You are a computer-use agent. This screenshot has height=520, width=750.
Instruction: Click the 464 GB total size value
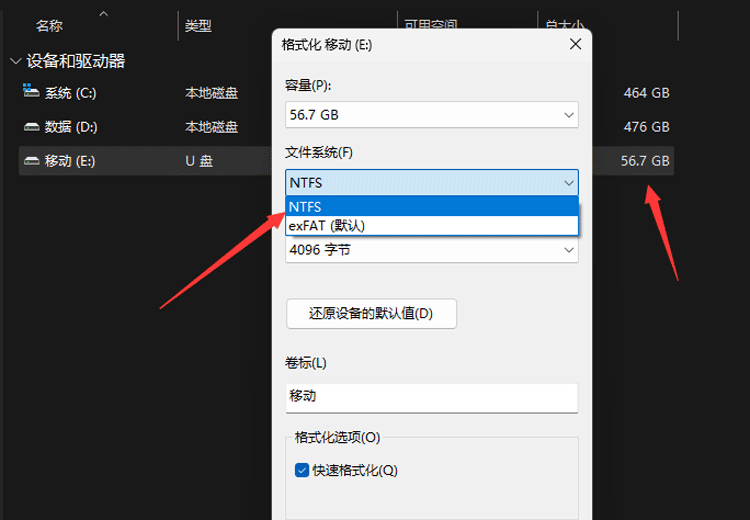[646, 93]
